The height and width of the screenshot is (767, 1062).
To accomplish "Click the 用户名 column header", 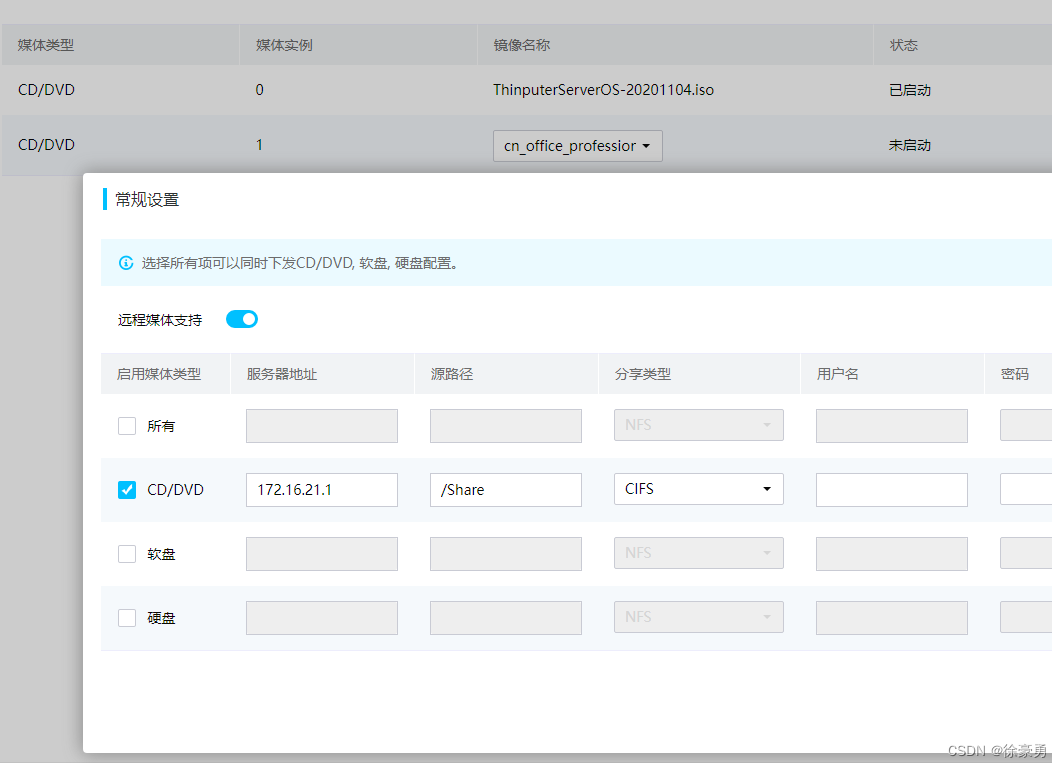I will 838,374.
